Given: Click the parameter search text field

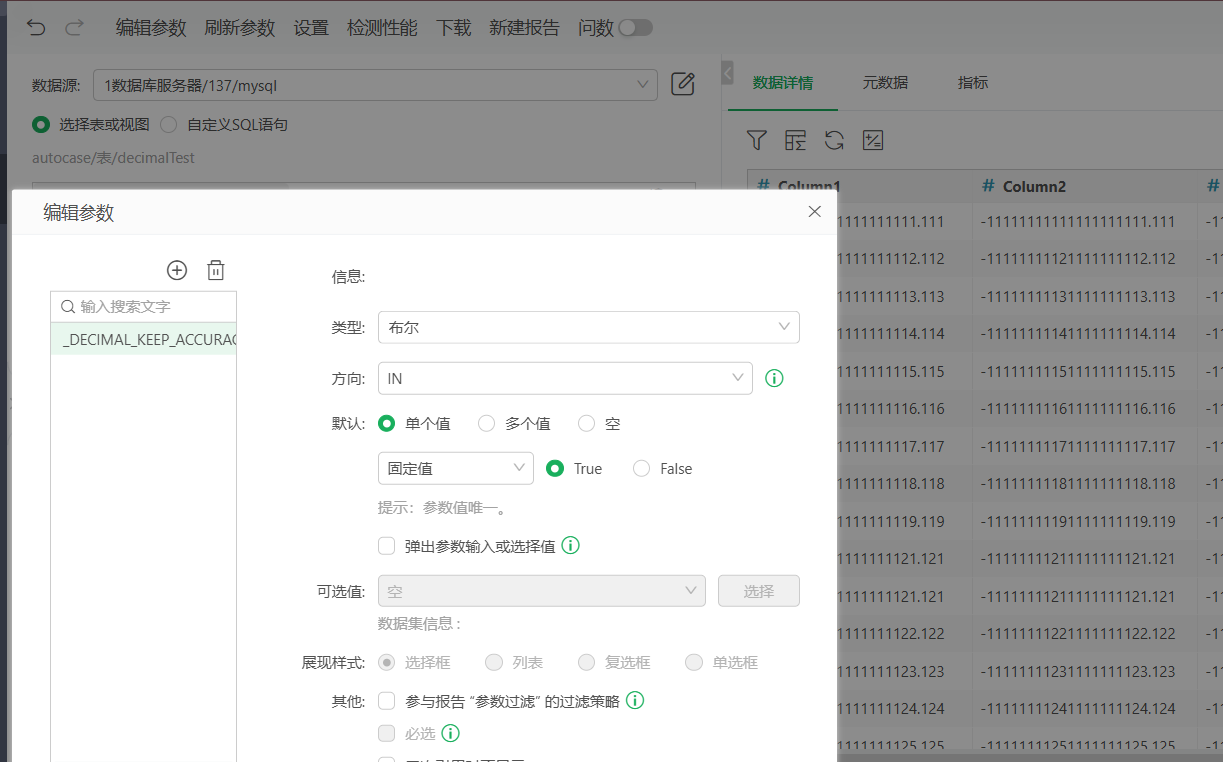Looking at the screenshot, I should pyautogui.click(x=144, y=306).
